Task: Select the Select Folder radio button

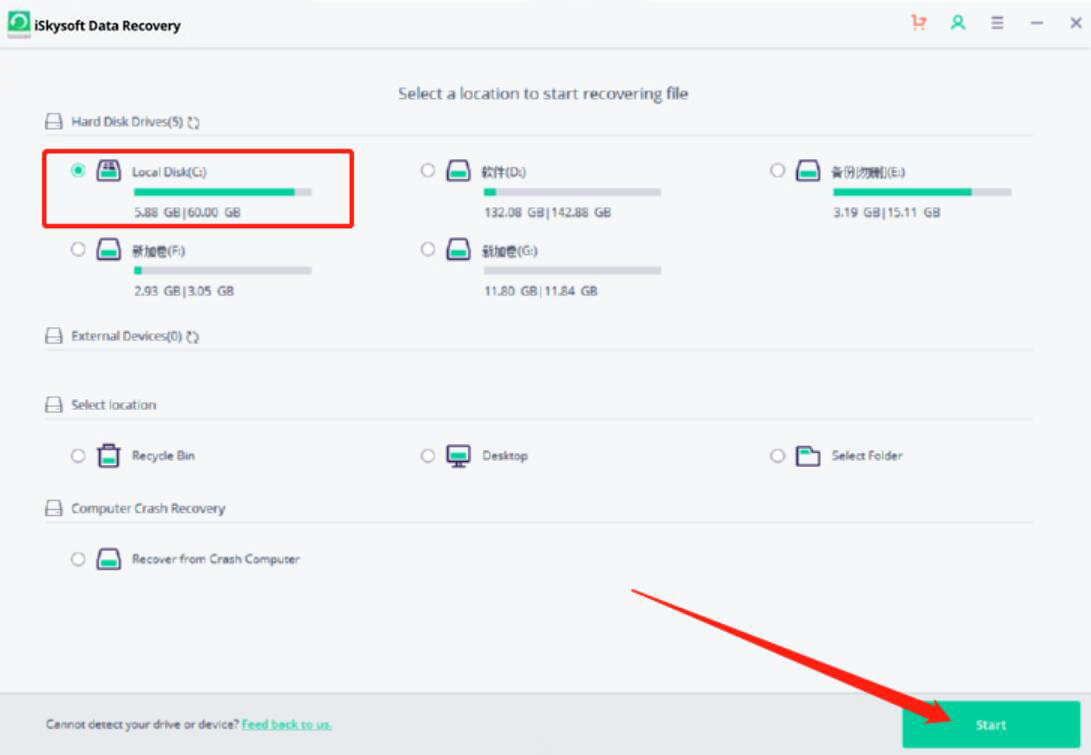Action: [778, 456]
